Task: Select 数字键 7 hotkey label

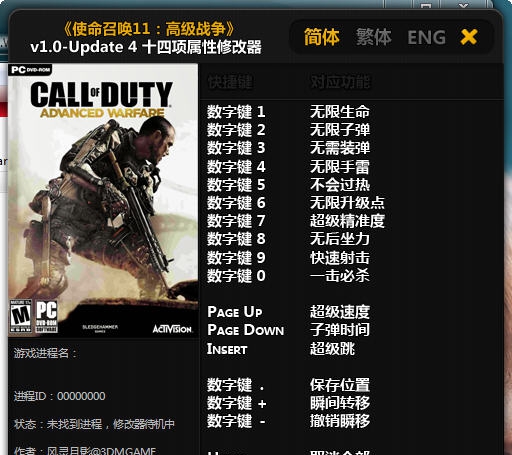Action: (x=236, y=221)
